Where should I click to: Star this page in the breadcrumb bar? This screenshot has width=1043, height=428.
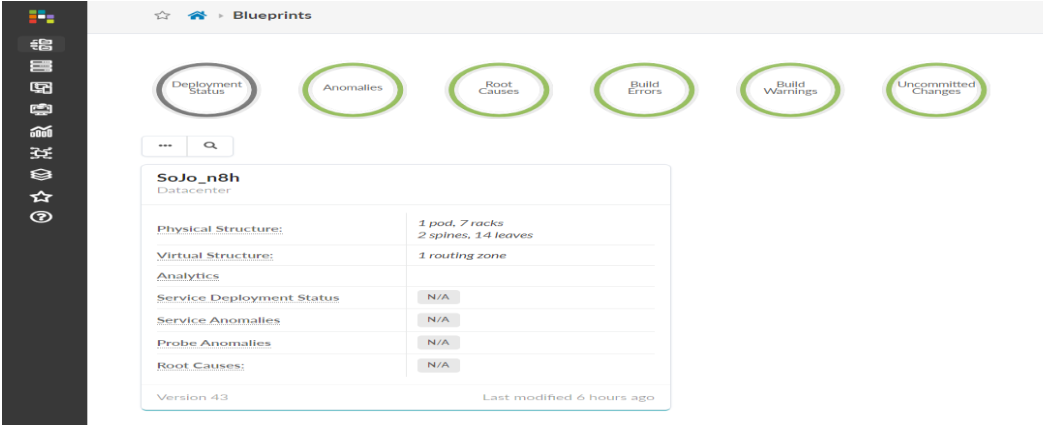[x=162, y=16]
